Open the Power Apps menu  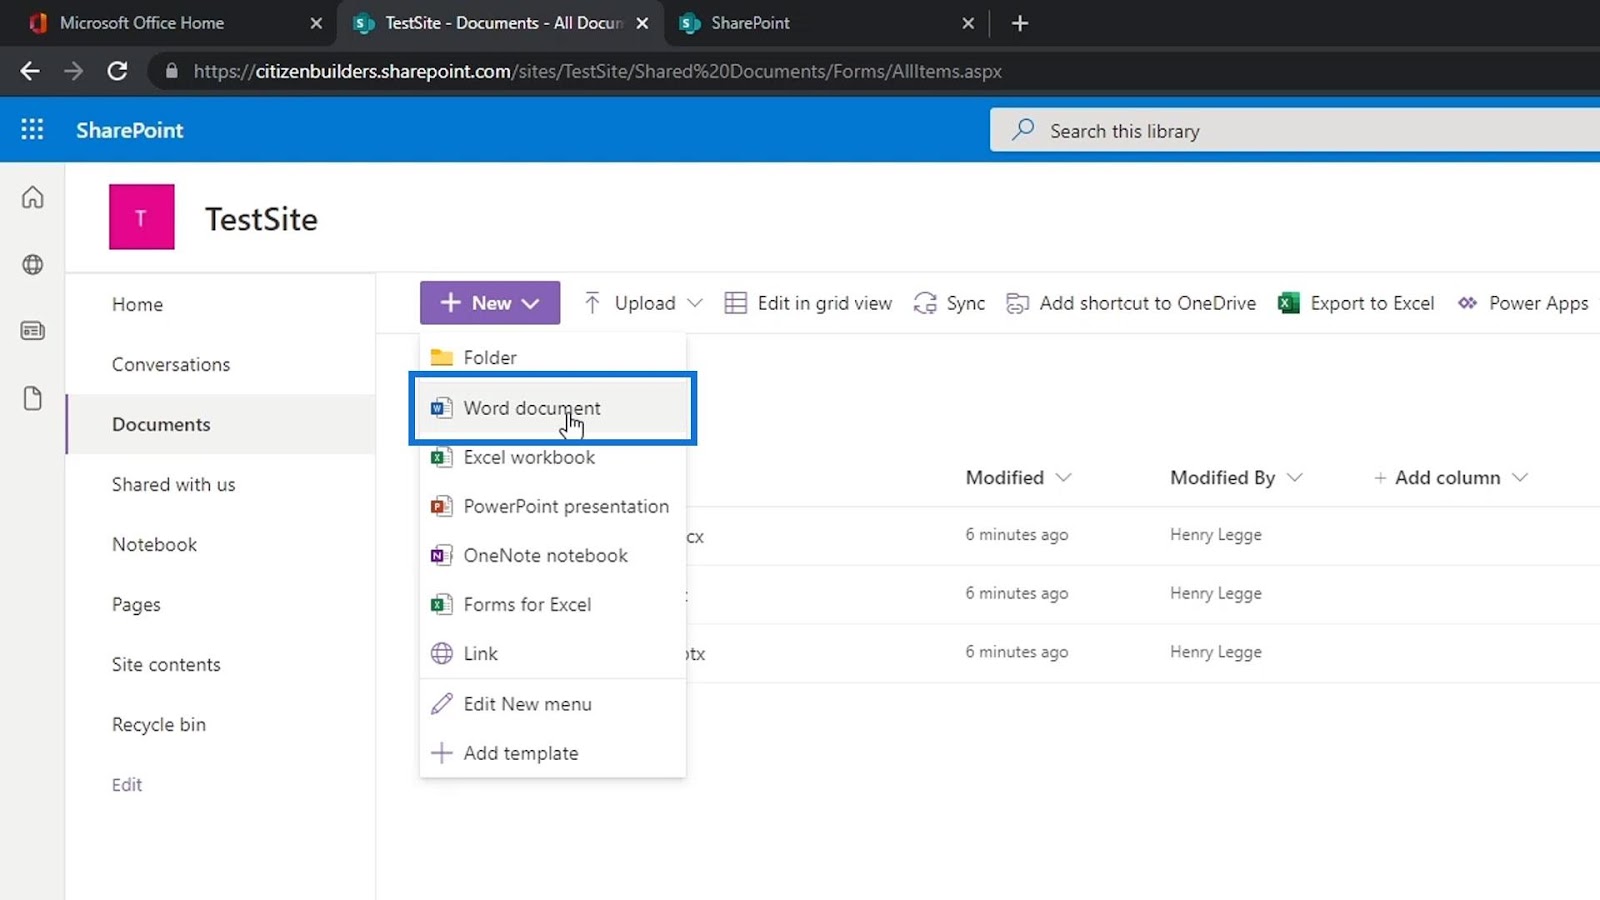[x=1523, y=303]
